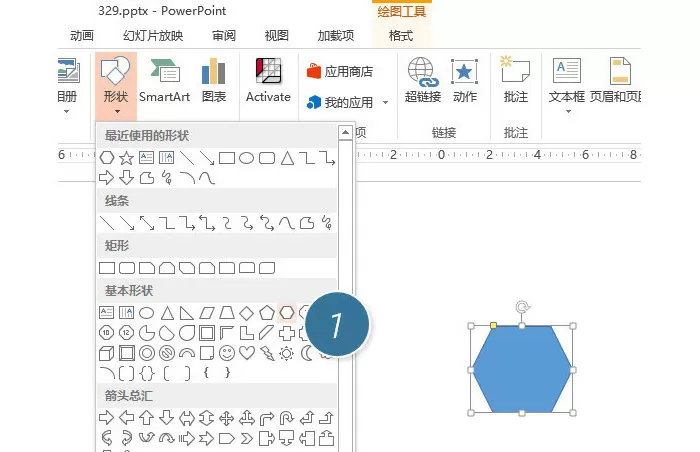Open the 格式 drawing tools tab
Viewport: 700px width, 452px height.
coord(401,35)
